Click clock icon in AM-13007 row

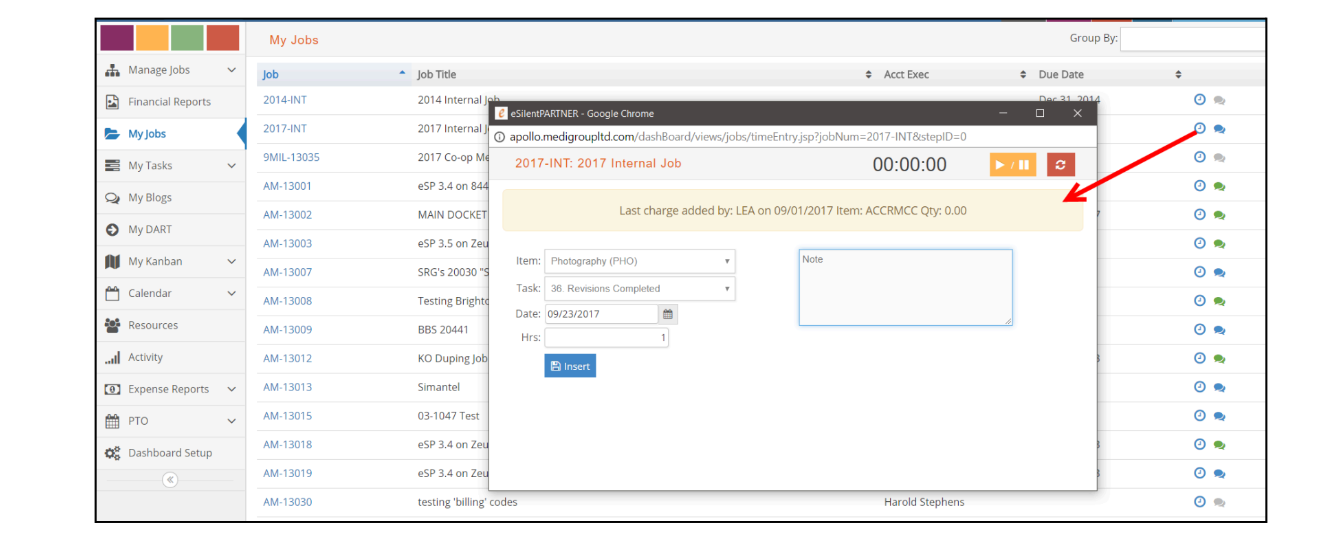tap(1200, 271)
